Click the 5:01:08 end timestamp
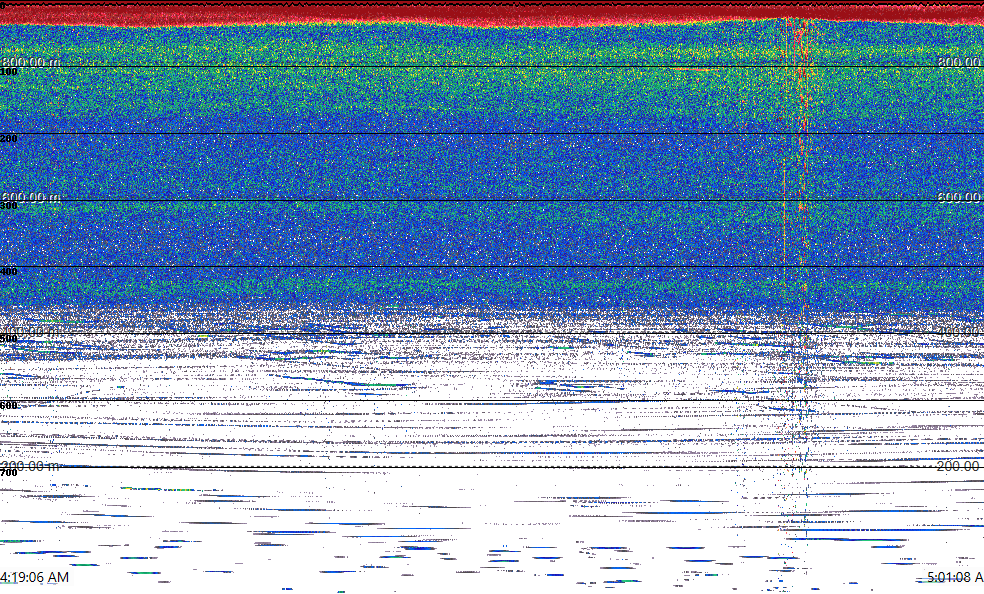 [955, 577]
